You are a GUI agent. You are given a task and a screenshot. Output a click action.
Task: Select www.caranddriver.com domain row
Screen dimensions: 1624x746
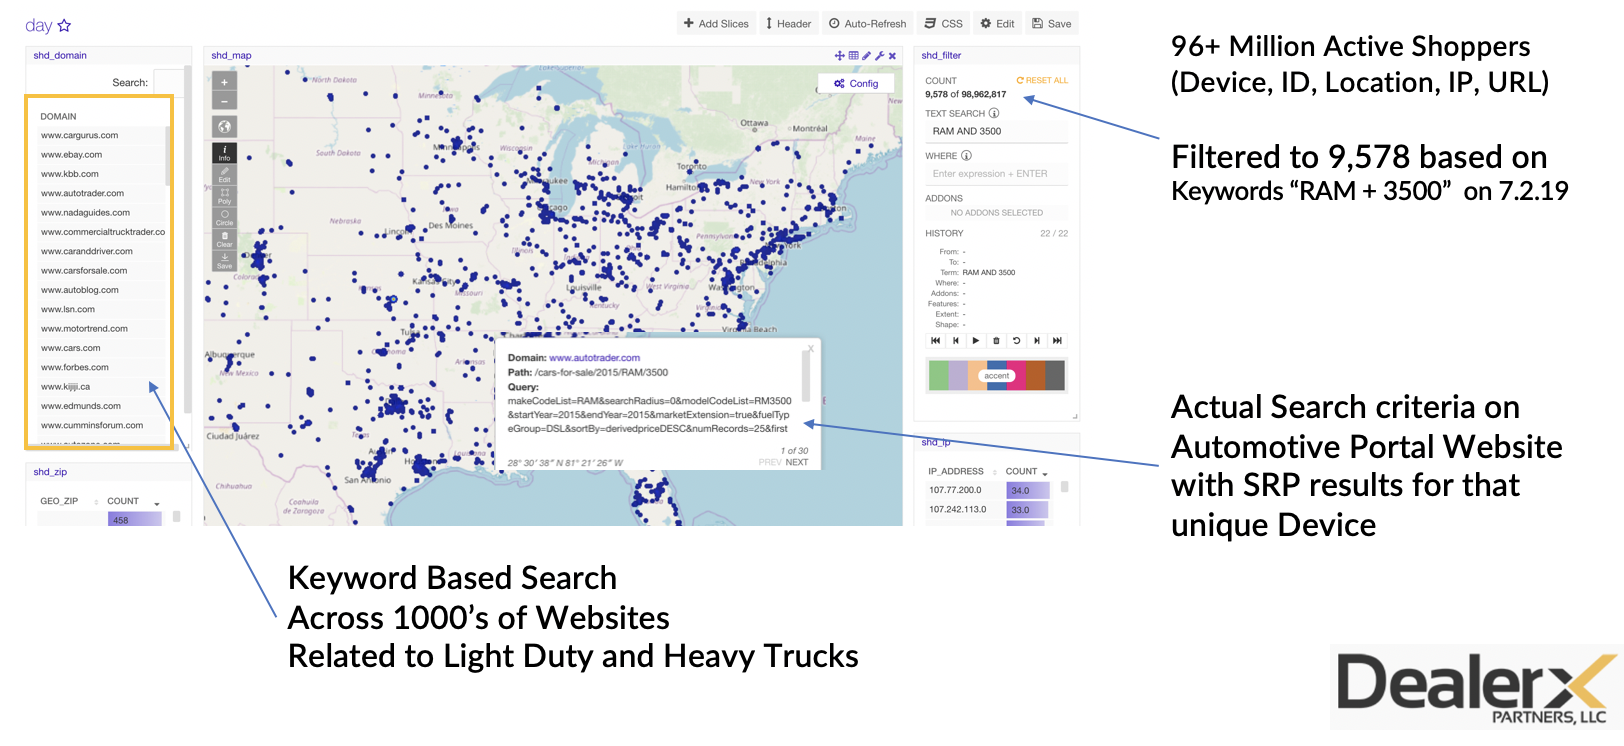pos(100,252)
